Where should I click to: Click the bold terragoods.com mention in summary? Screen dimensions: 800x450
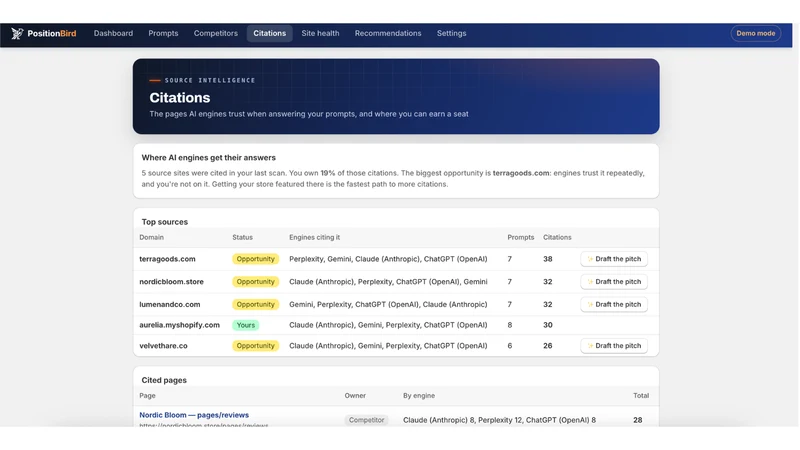(521, 173)
